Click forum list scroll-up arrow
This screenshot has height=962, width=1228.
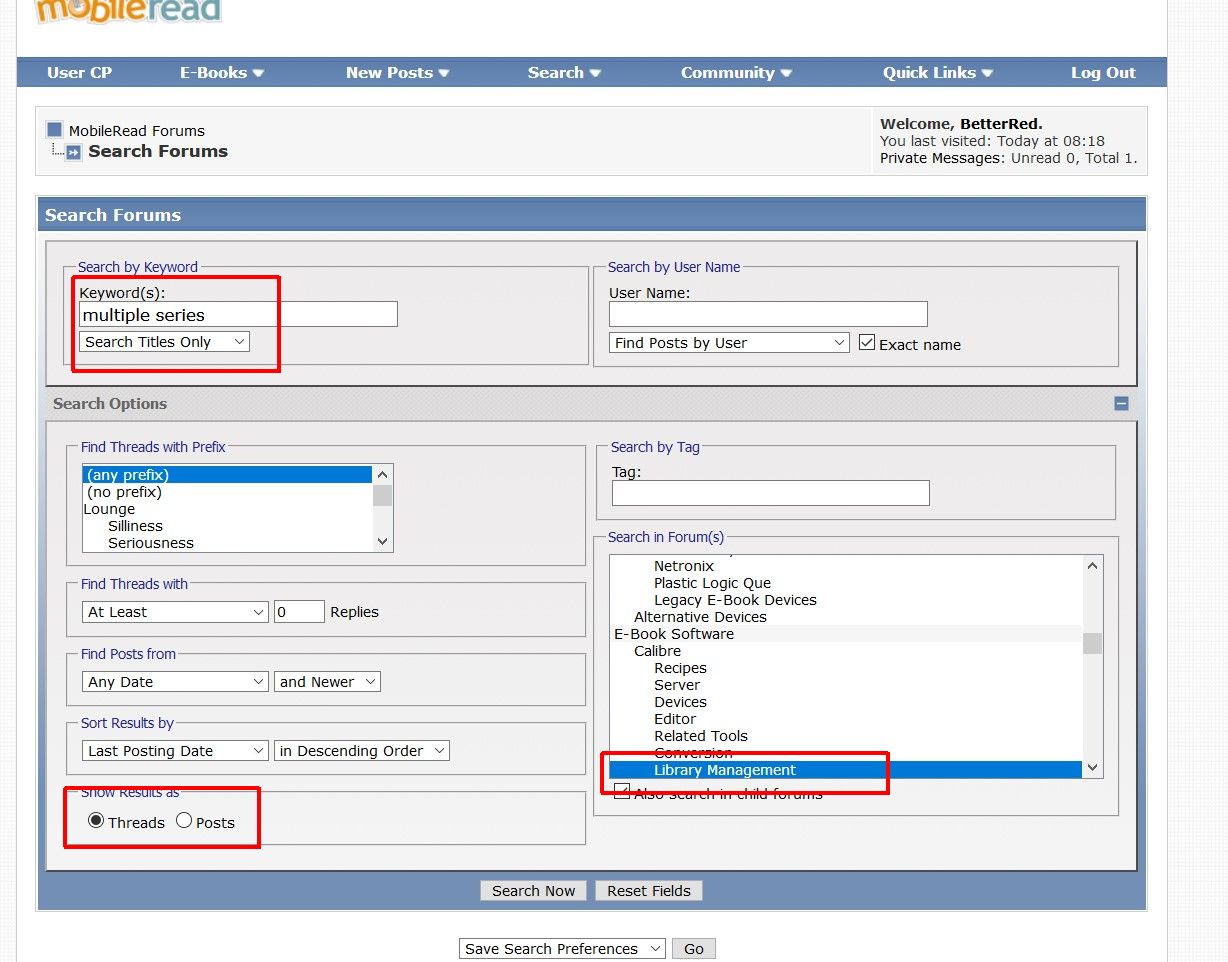1092,566
